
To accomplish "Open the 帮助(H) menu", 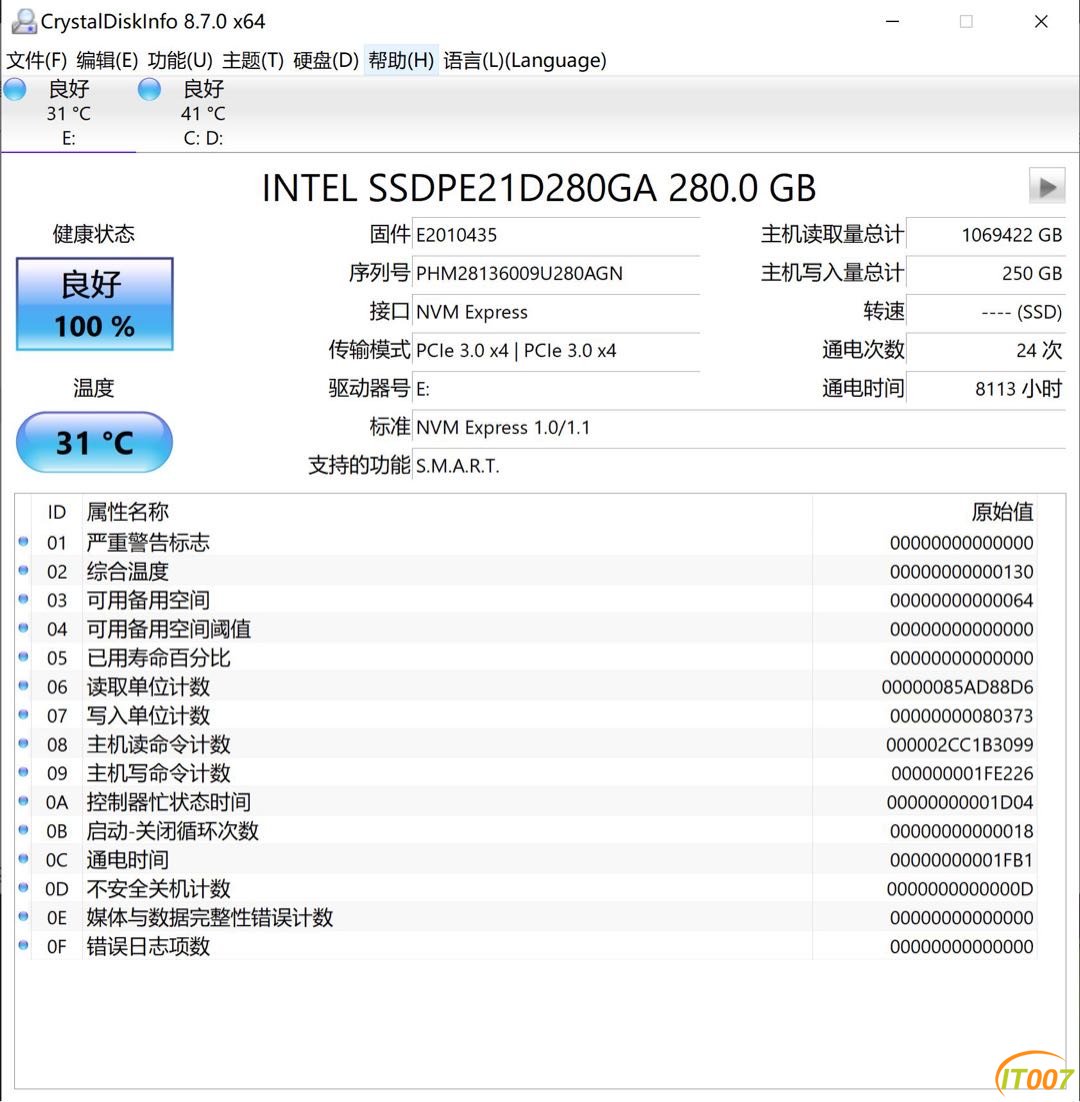I will (x=401, y=60).
